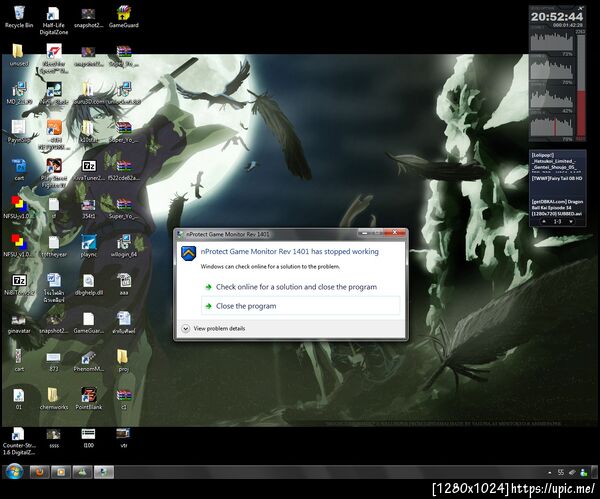Select the wllogin_64 installer icon
600x499 pixels.
pos(123,246)
